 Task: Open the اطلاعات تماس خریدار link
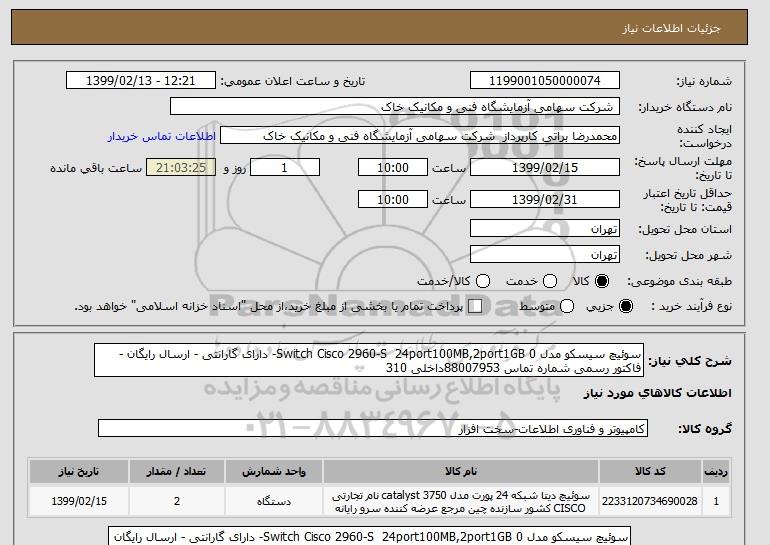pyautogui.click(x=162, y=136)
